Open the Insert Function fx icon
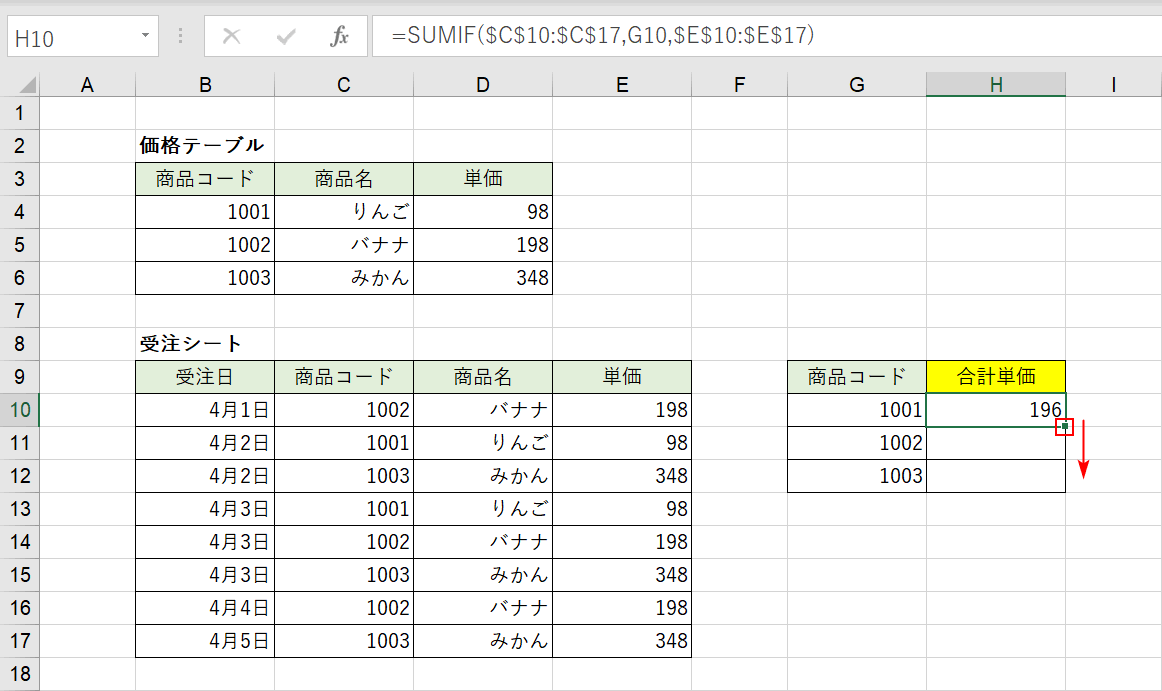 point(339,36)
